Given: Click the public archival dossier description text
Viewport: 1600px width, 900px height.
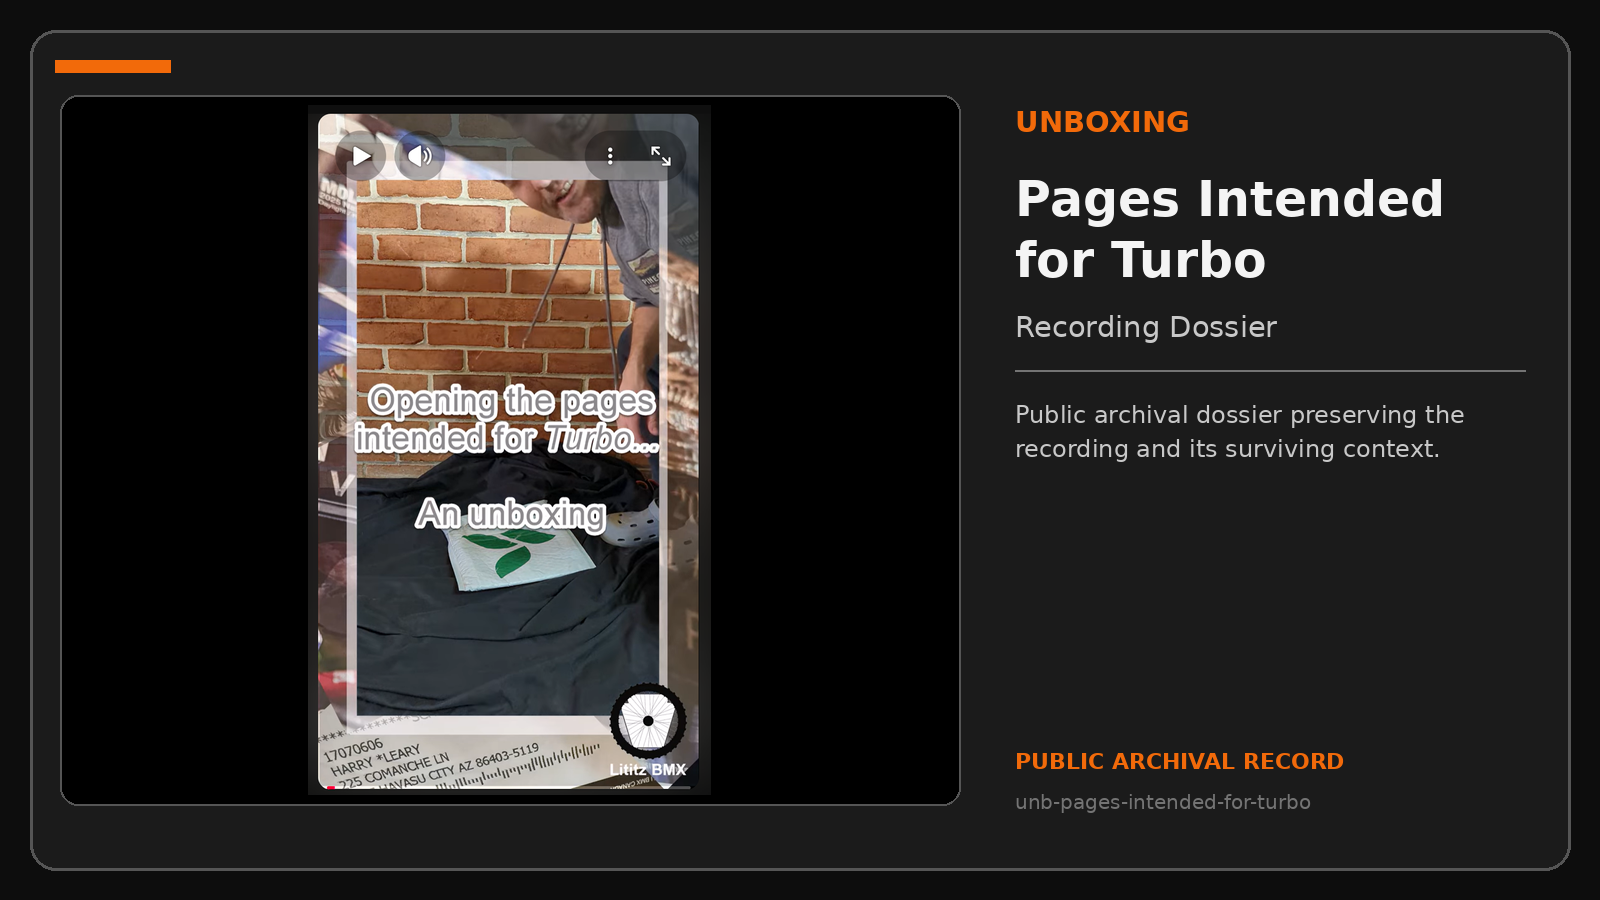Looking at the screenshot, I should [x=1239, y=432].
